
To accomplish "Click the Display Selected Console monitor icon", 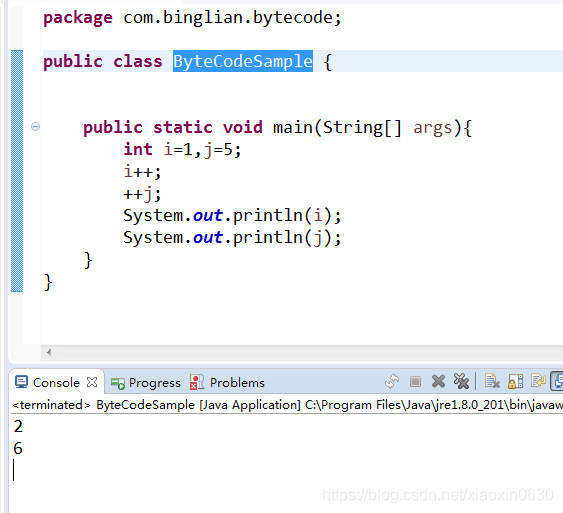I will tap(558, 381).
